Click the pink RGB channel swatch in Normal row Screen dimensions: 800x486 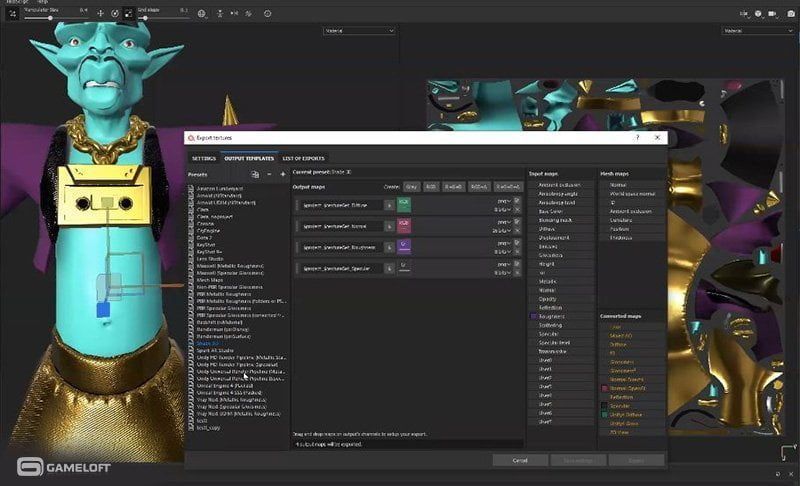coord(404,226)
